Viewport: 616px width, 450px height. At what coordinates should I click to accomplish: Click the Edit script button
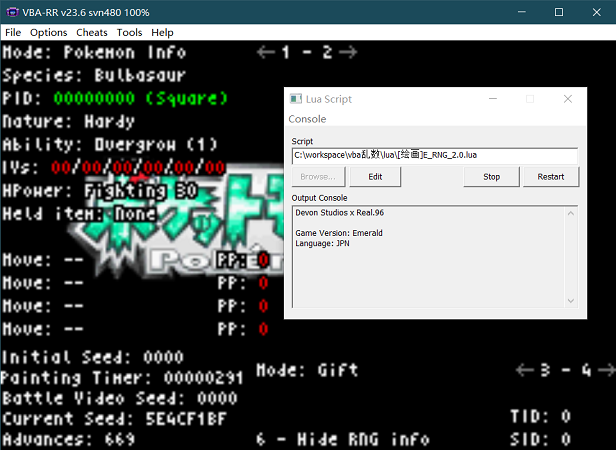(x=375, y=177)
